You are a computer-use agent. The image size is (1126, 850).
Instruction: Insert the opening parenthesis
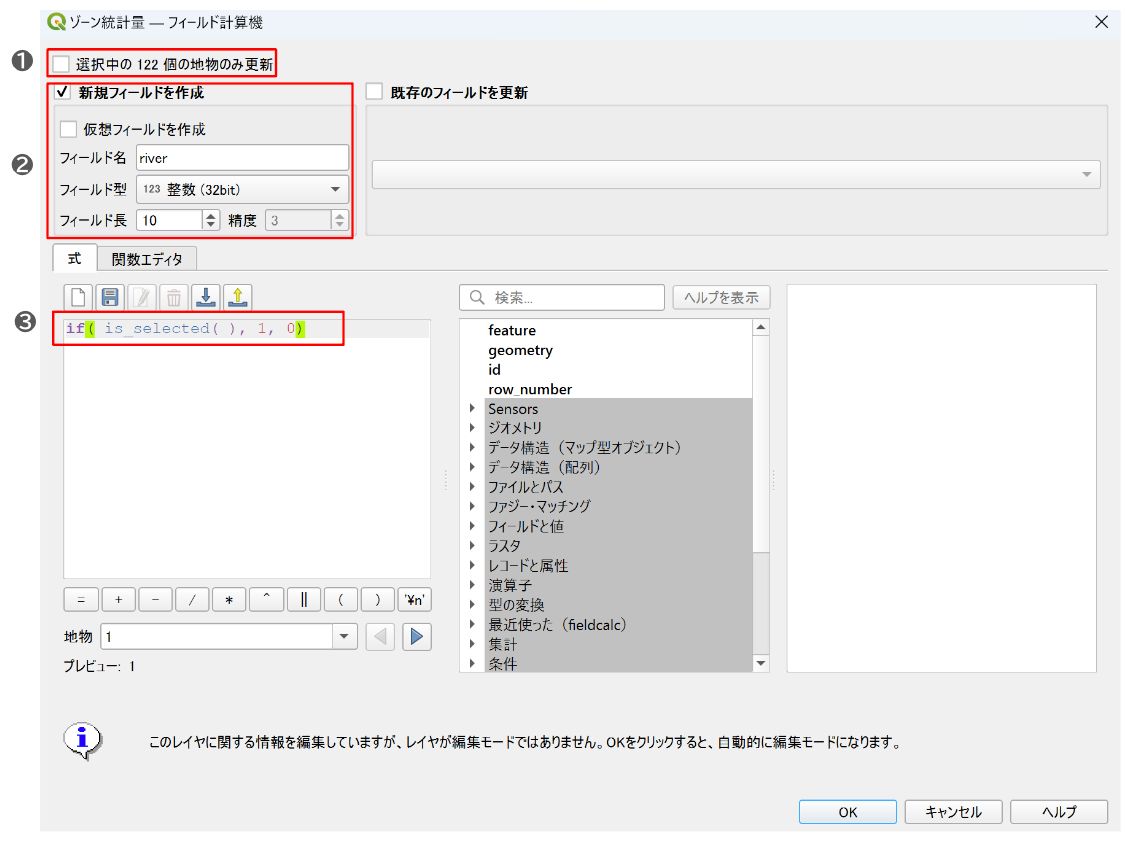click(x=341, y=599)
